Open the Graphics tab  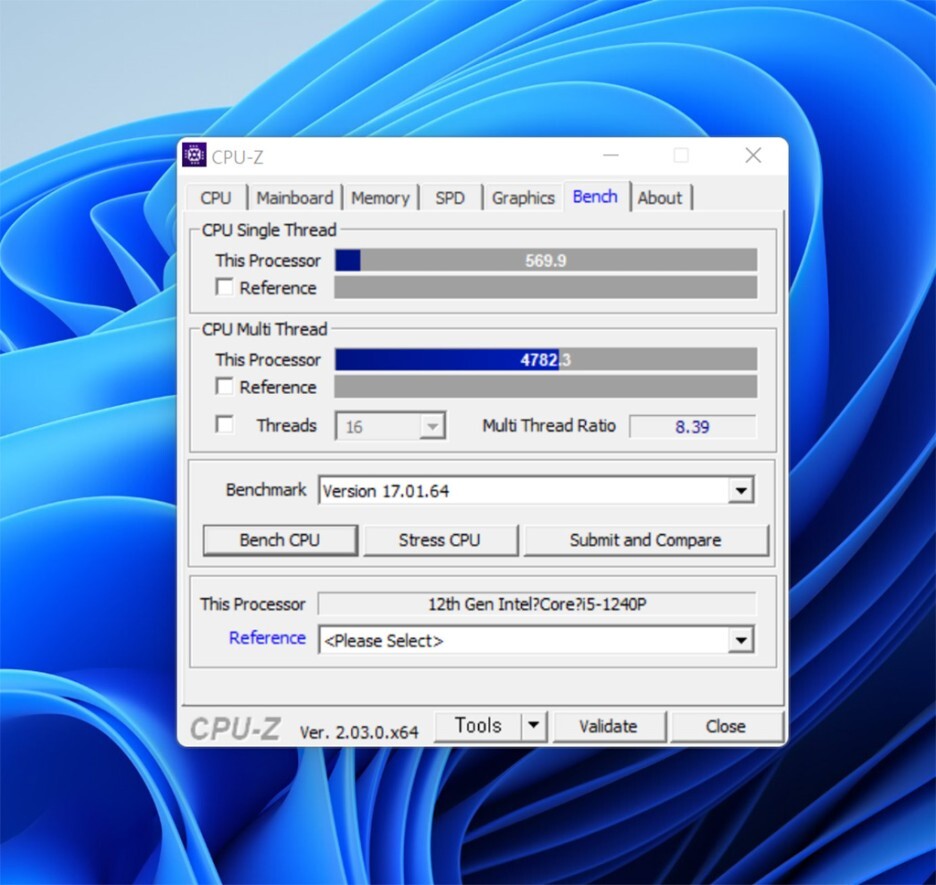tap(523, 198)
